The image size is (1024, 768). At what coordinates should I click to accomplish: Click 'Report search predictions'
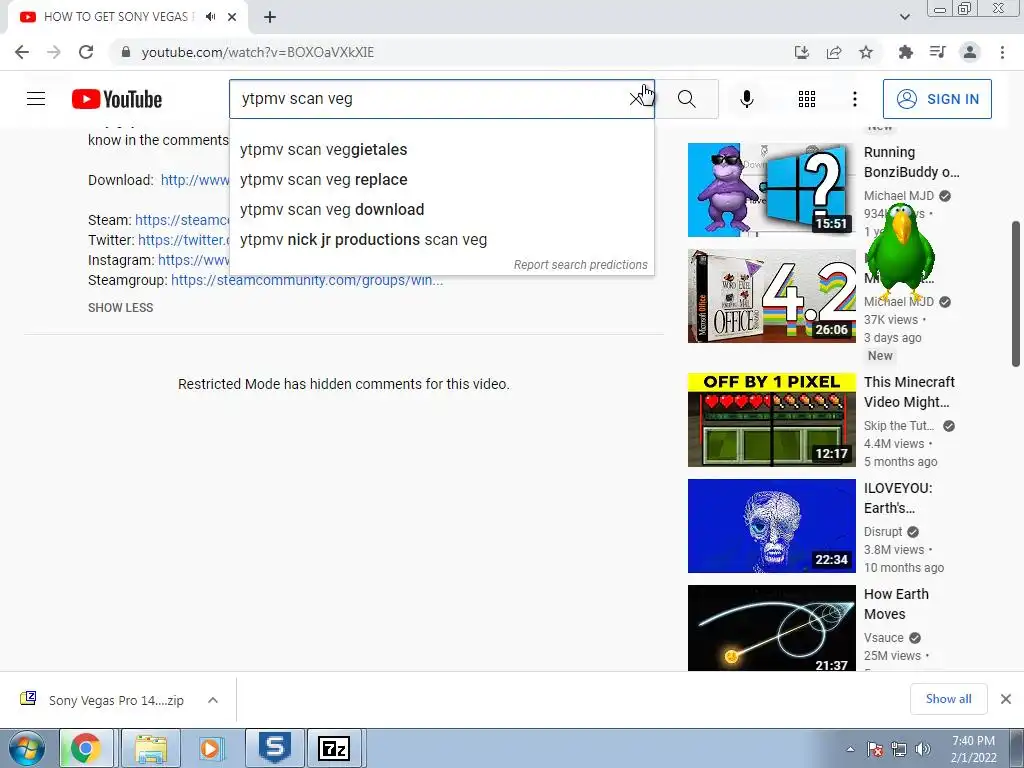[581, 264]
